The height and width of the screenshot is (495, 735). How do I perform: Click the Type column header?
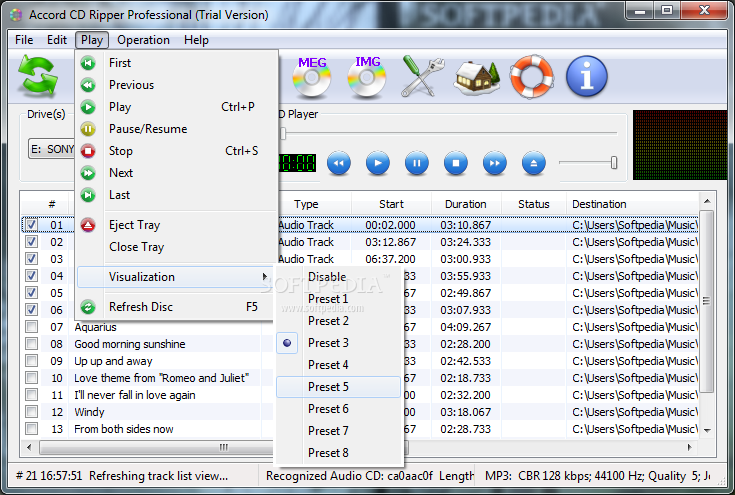coord(306,204)
